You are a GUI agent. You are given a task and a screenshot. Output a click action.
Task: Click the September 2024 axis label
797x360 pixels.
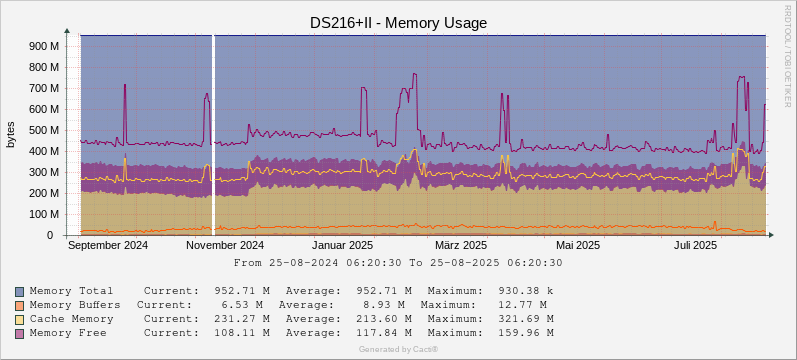pyautogui.click(x=108, y=245)
